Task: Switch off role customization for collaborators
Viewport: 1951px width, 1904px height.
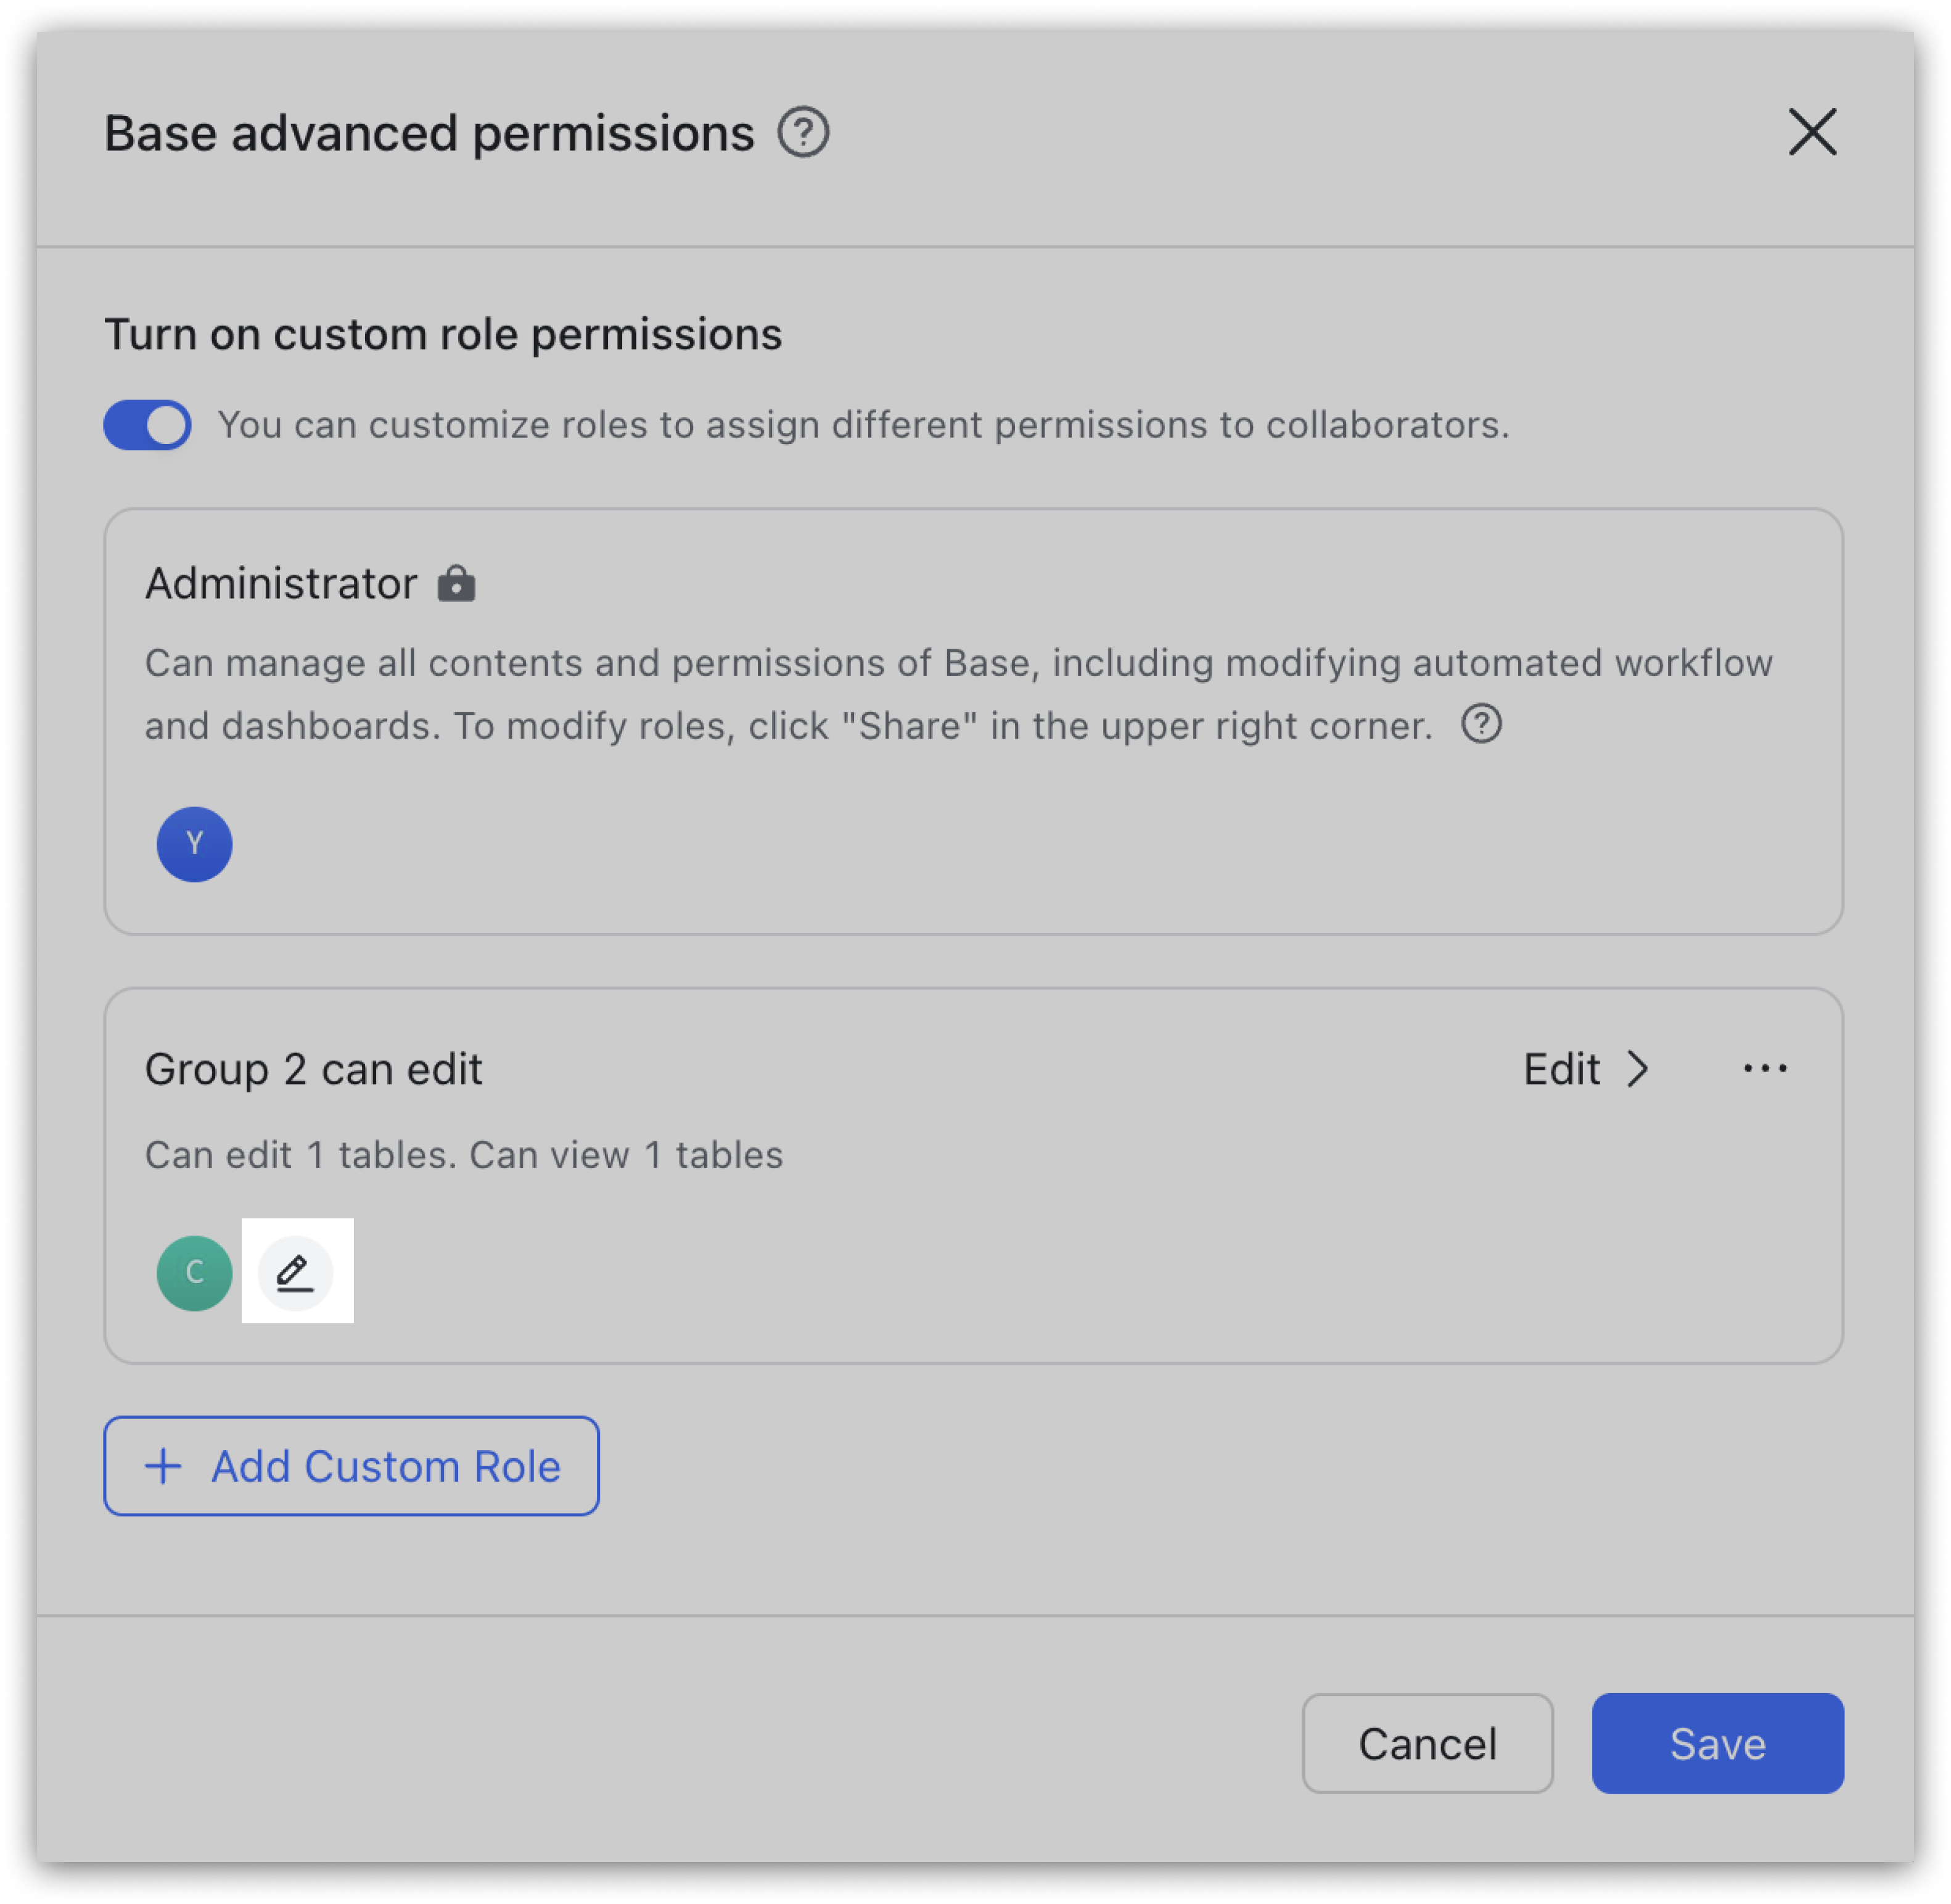Action: (147, 425)
